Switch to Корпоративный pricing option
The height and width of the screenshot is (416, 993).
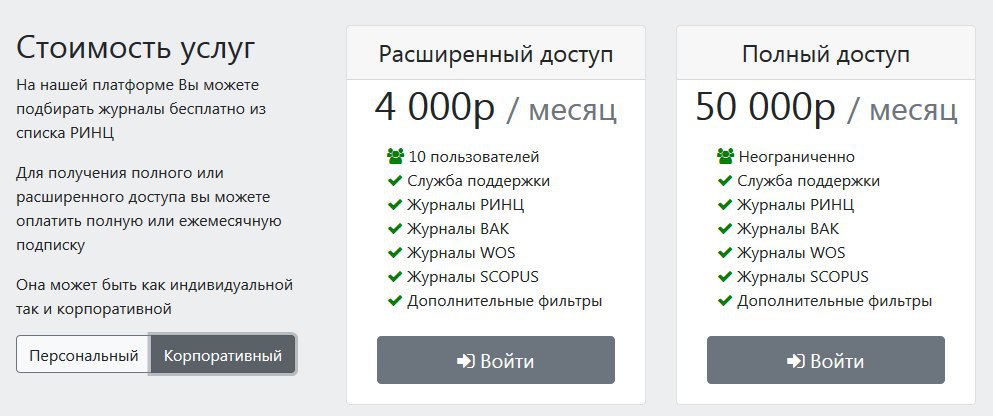223,355
